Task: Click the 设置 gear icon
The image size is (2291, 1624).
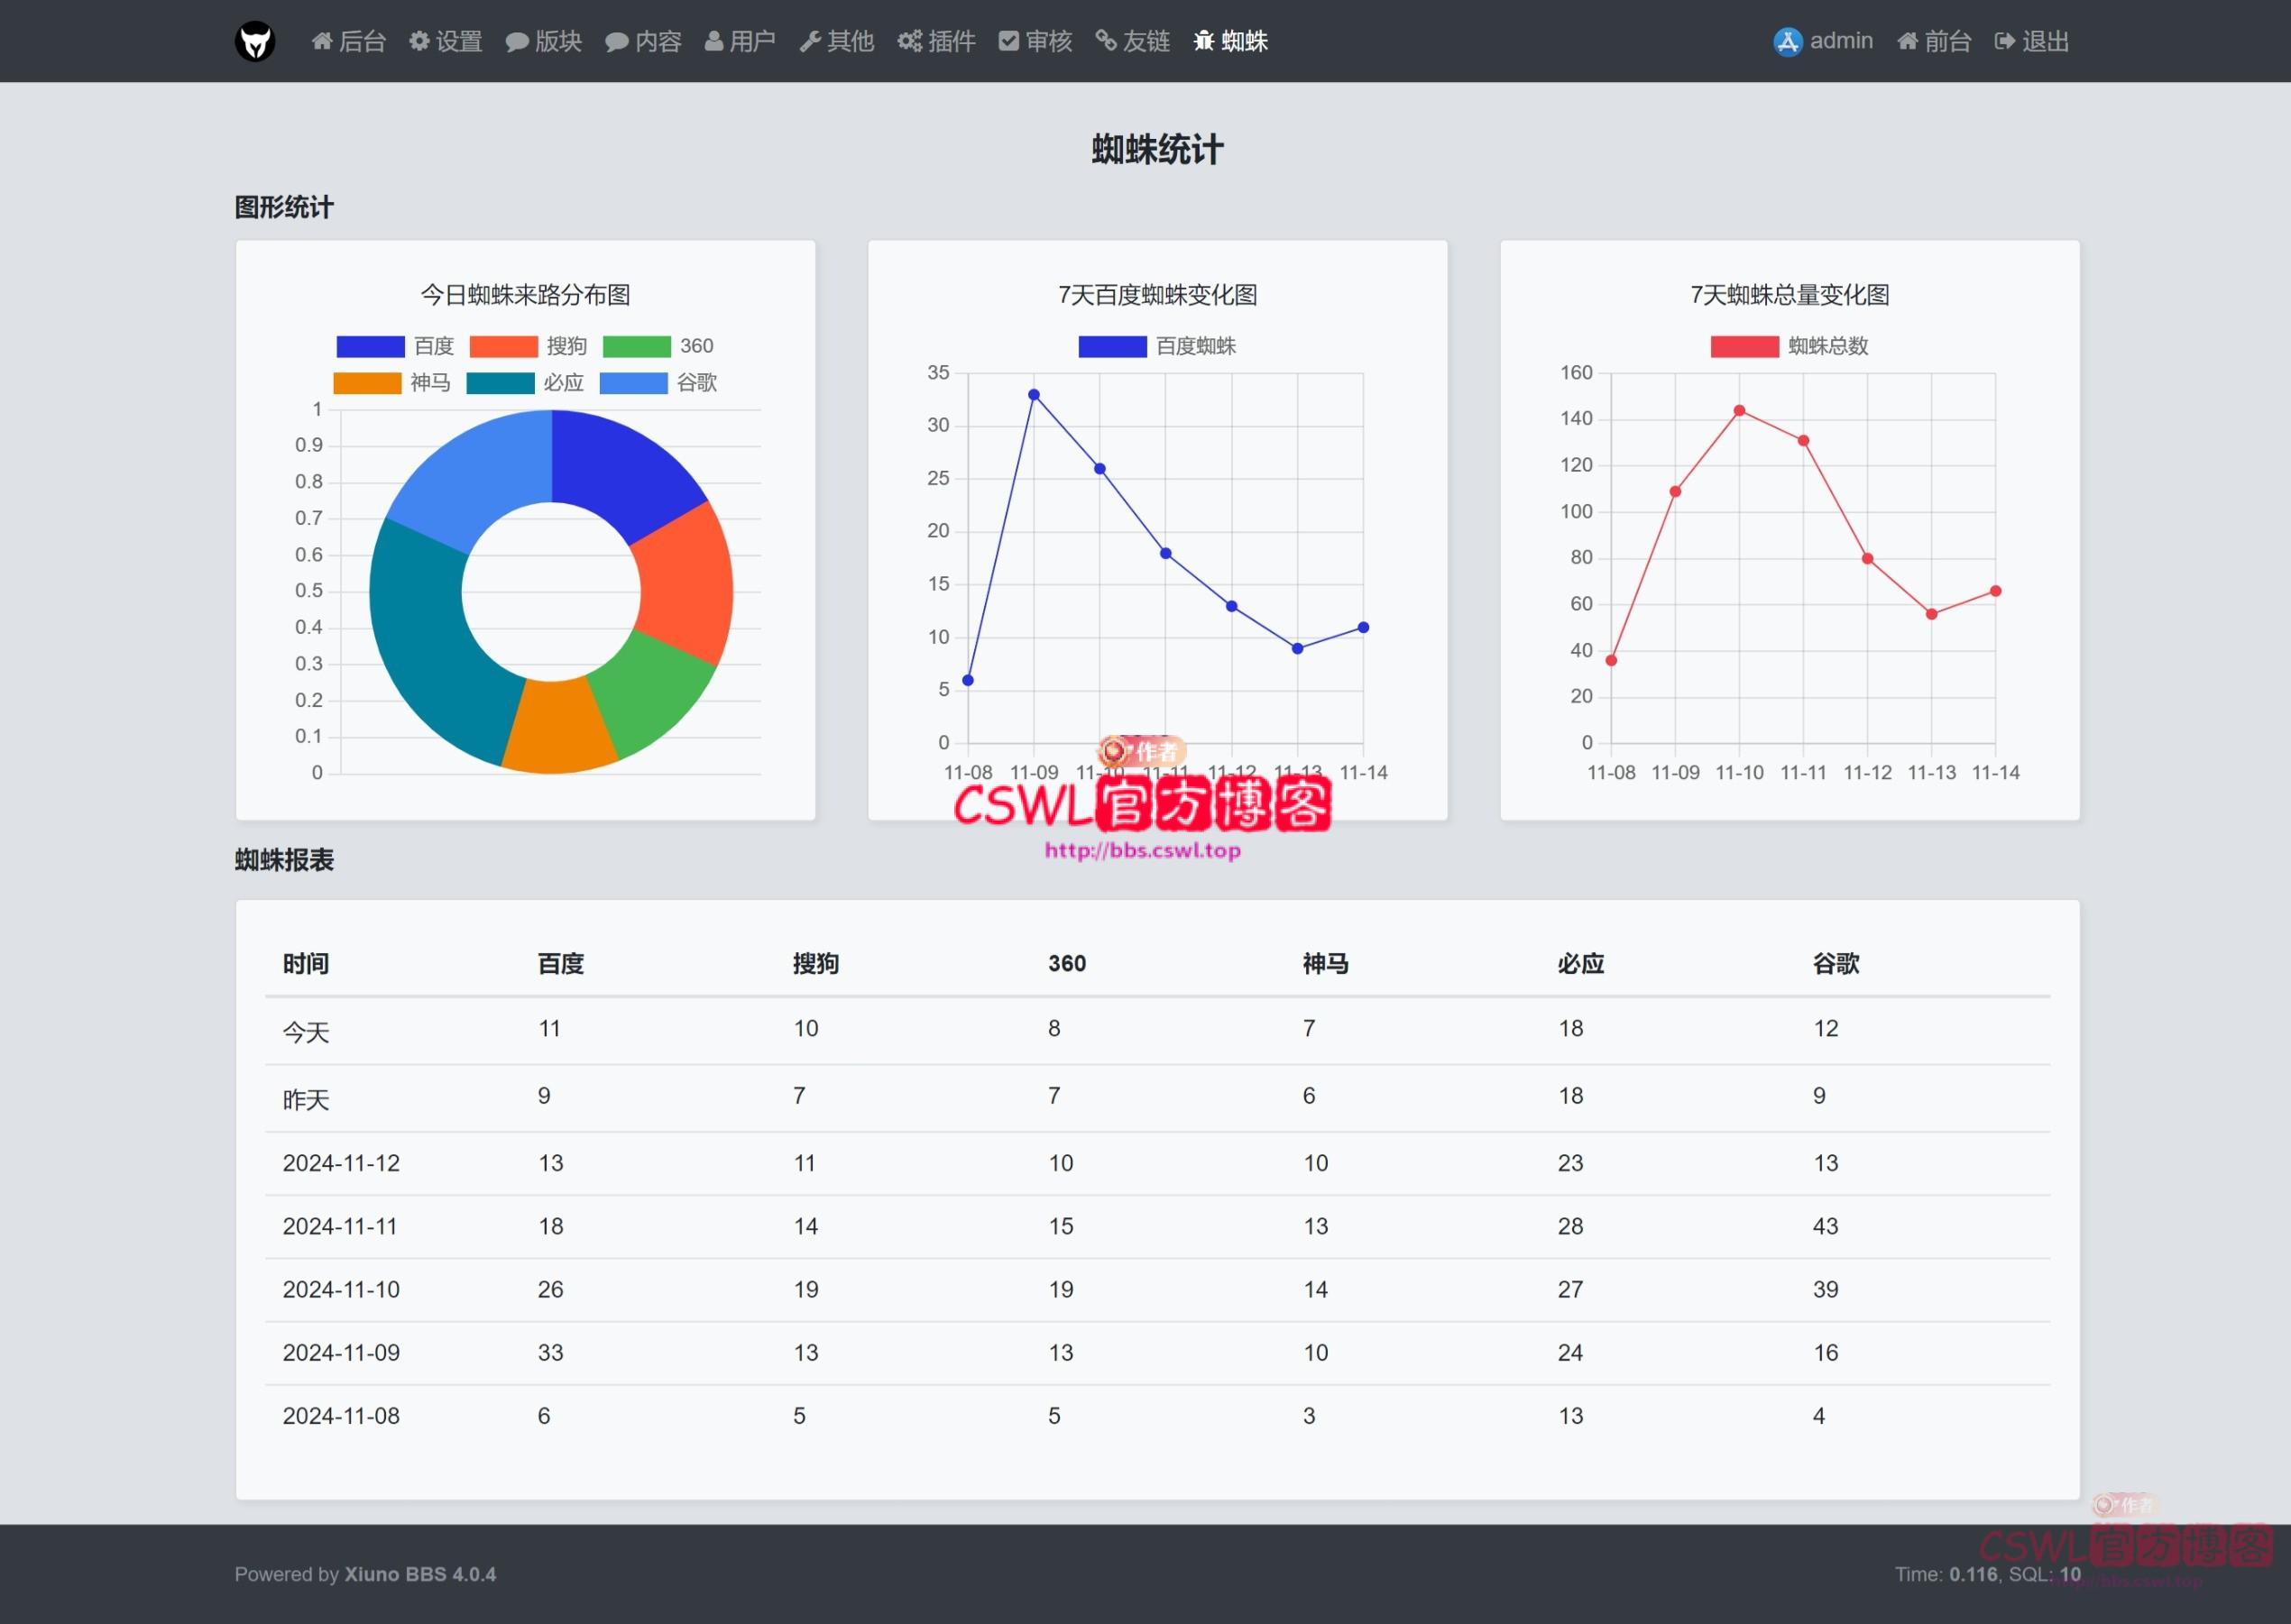Action: pyautogui.click(x=419, y=41)
